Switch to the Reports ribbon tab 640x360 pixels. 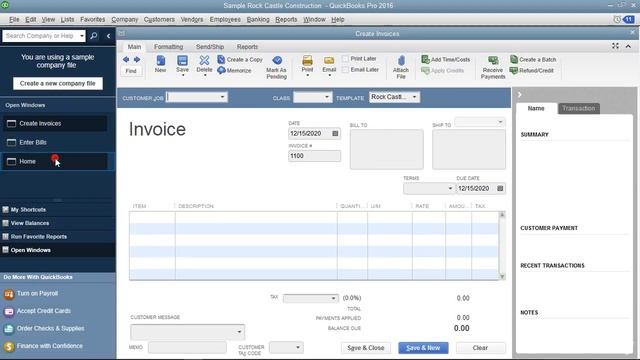click(x=247, y=47)
